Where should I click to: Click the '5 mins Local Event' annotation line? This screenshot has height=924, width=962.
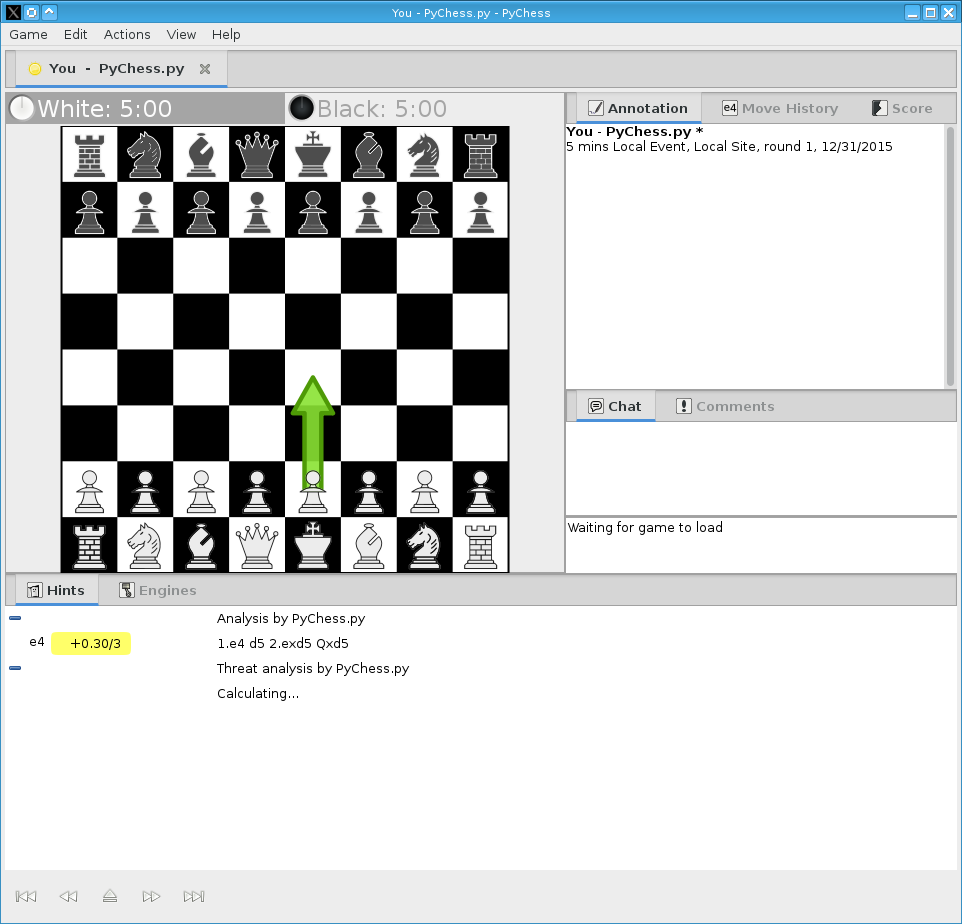(729, 147)
